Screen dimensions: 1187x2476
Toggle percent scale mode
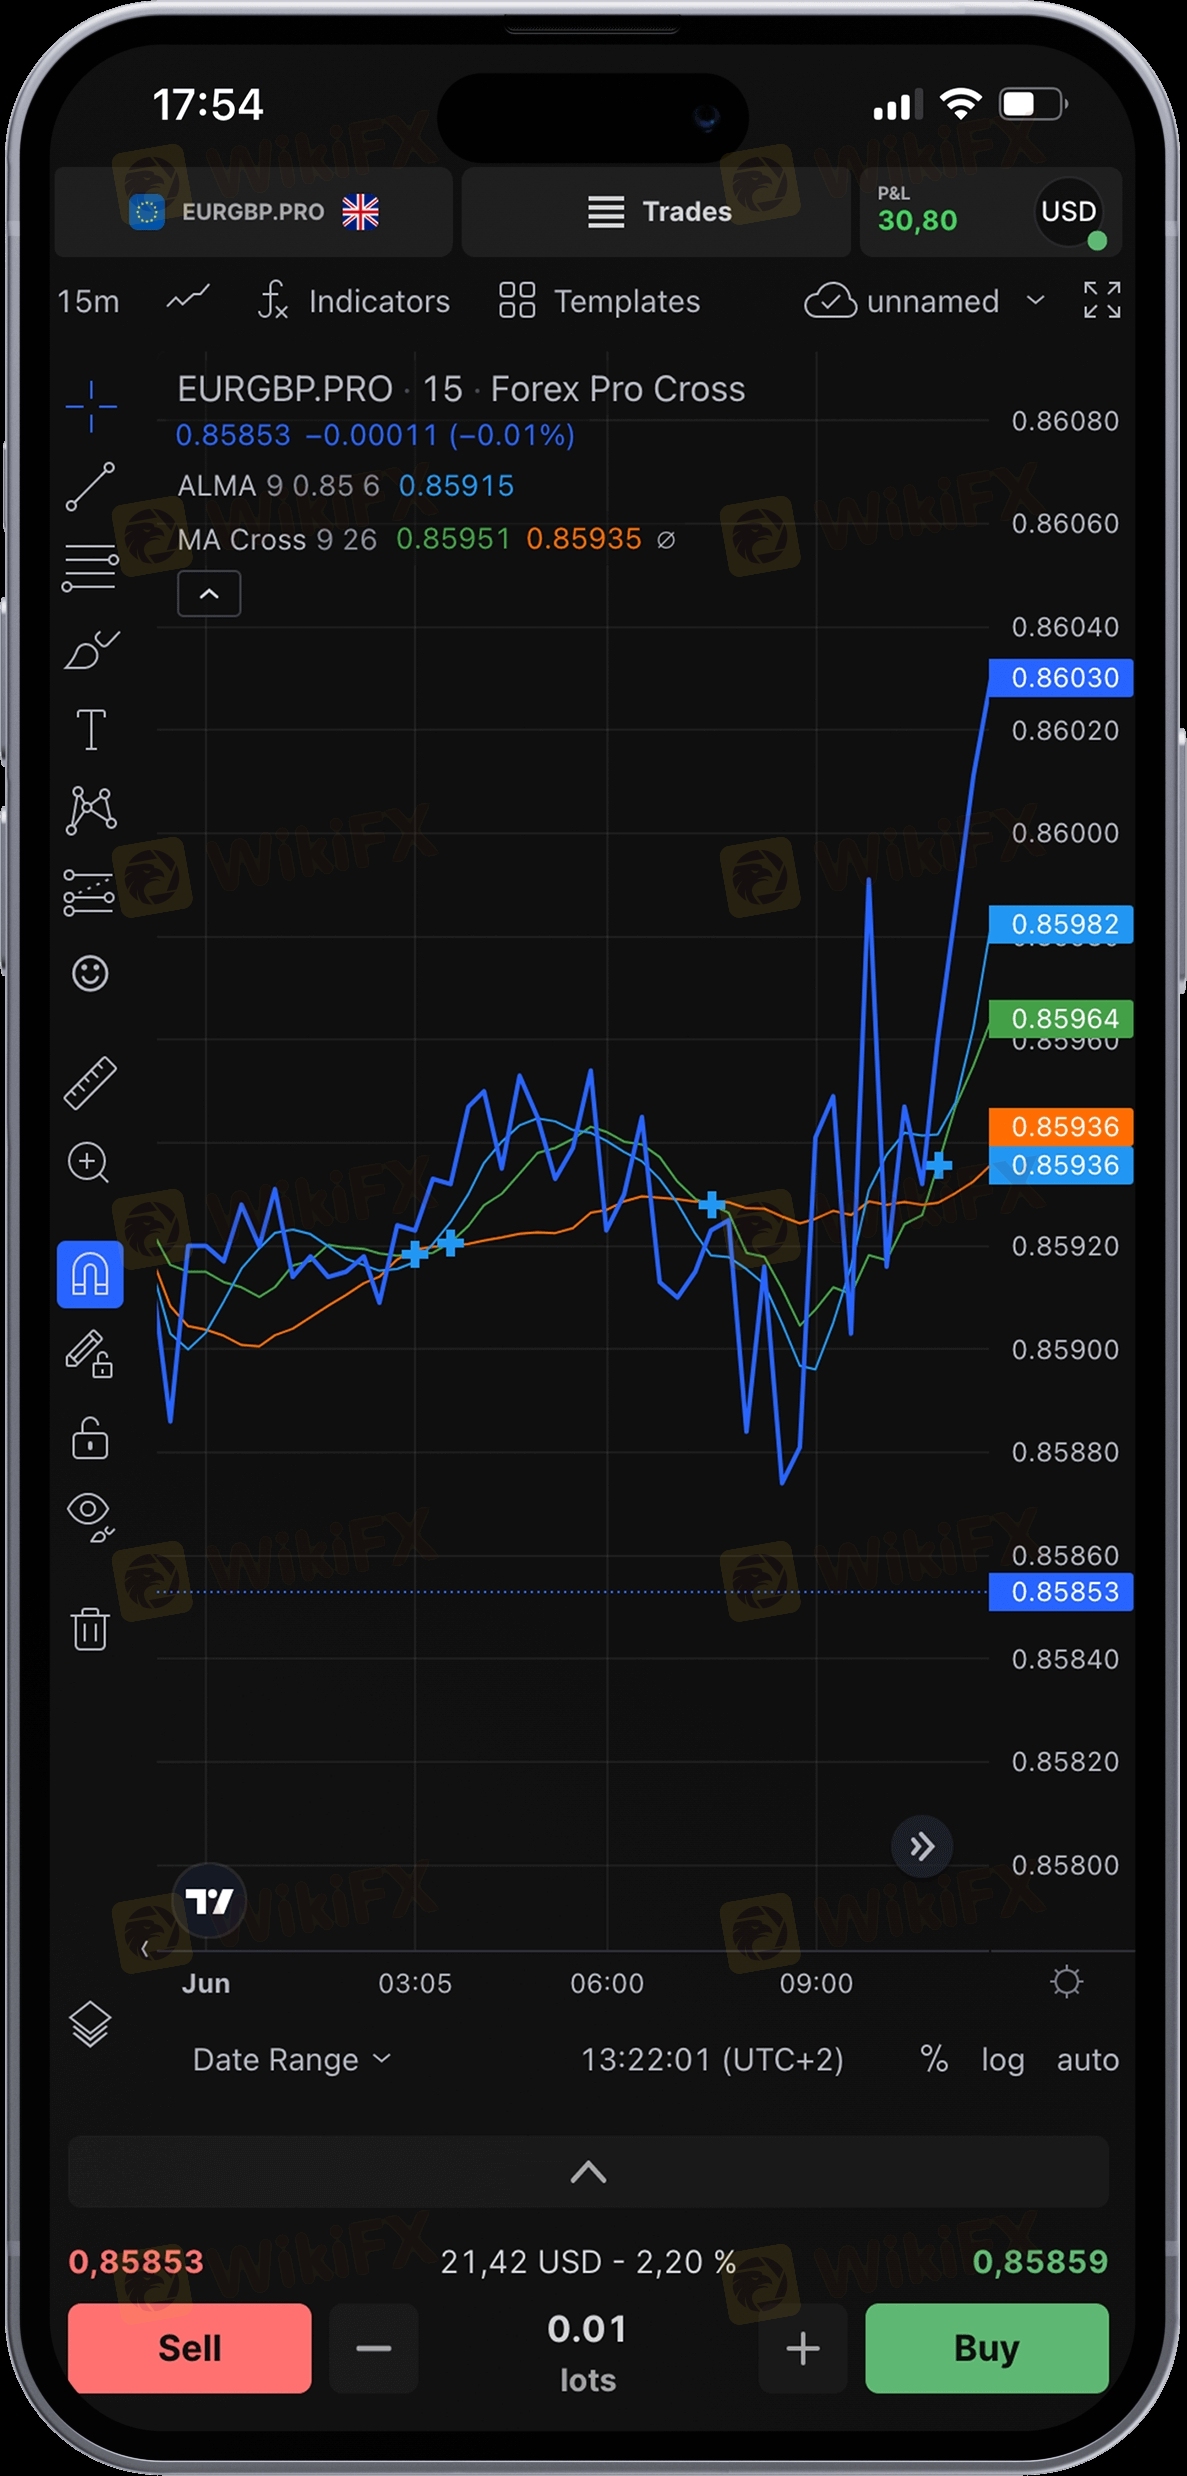934,2060
